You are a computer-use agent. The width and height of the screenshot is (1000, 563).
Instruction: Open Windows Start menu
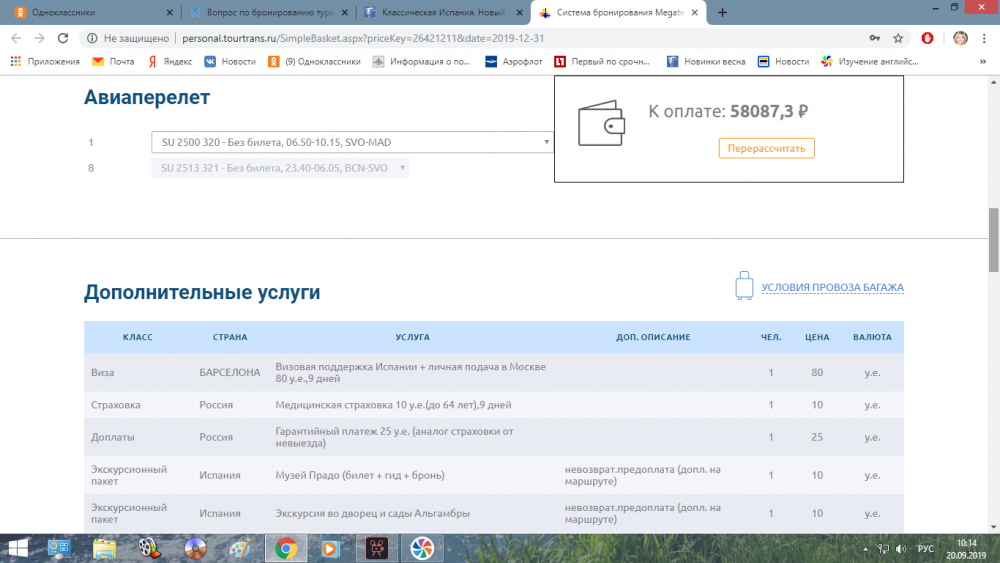pyautogui.click(x=18, y=548)
